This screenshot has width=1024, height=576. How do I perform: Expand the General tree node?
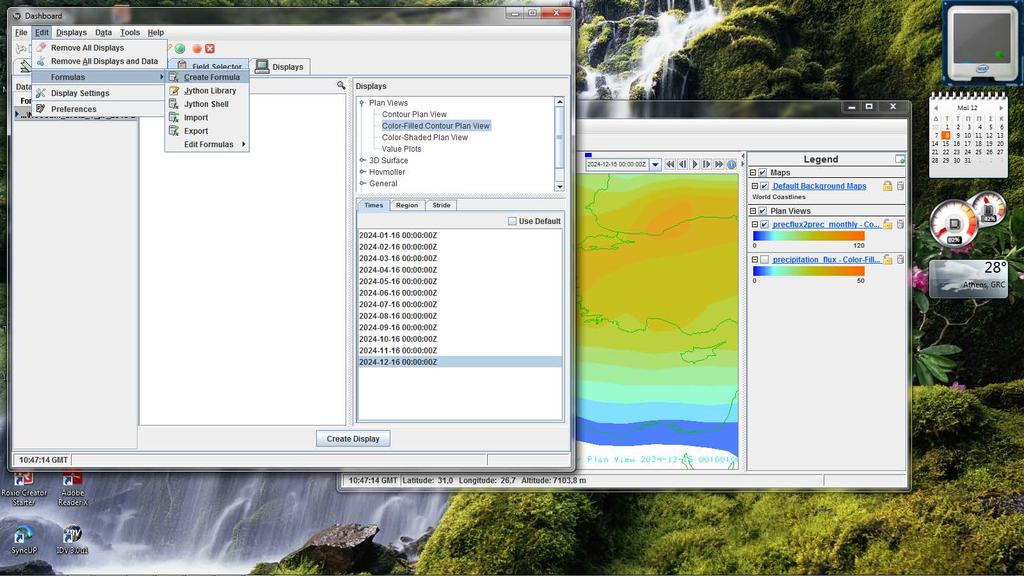pos(362,184)
